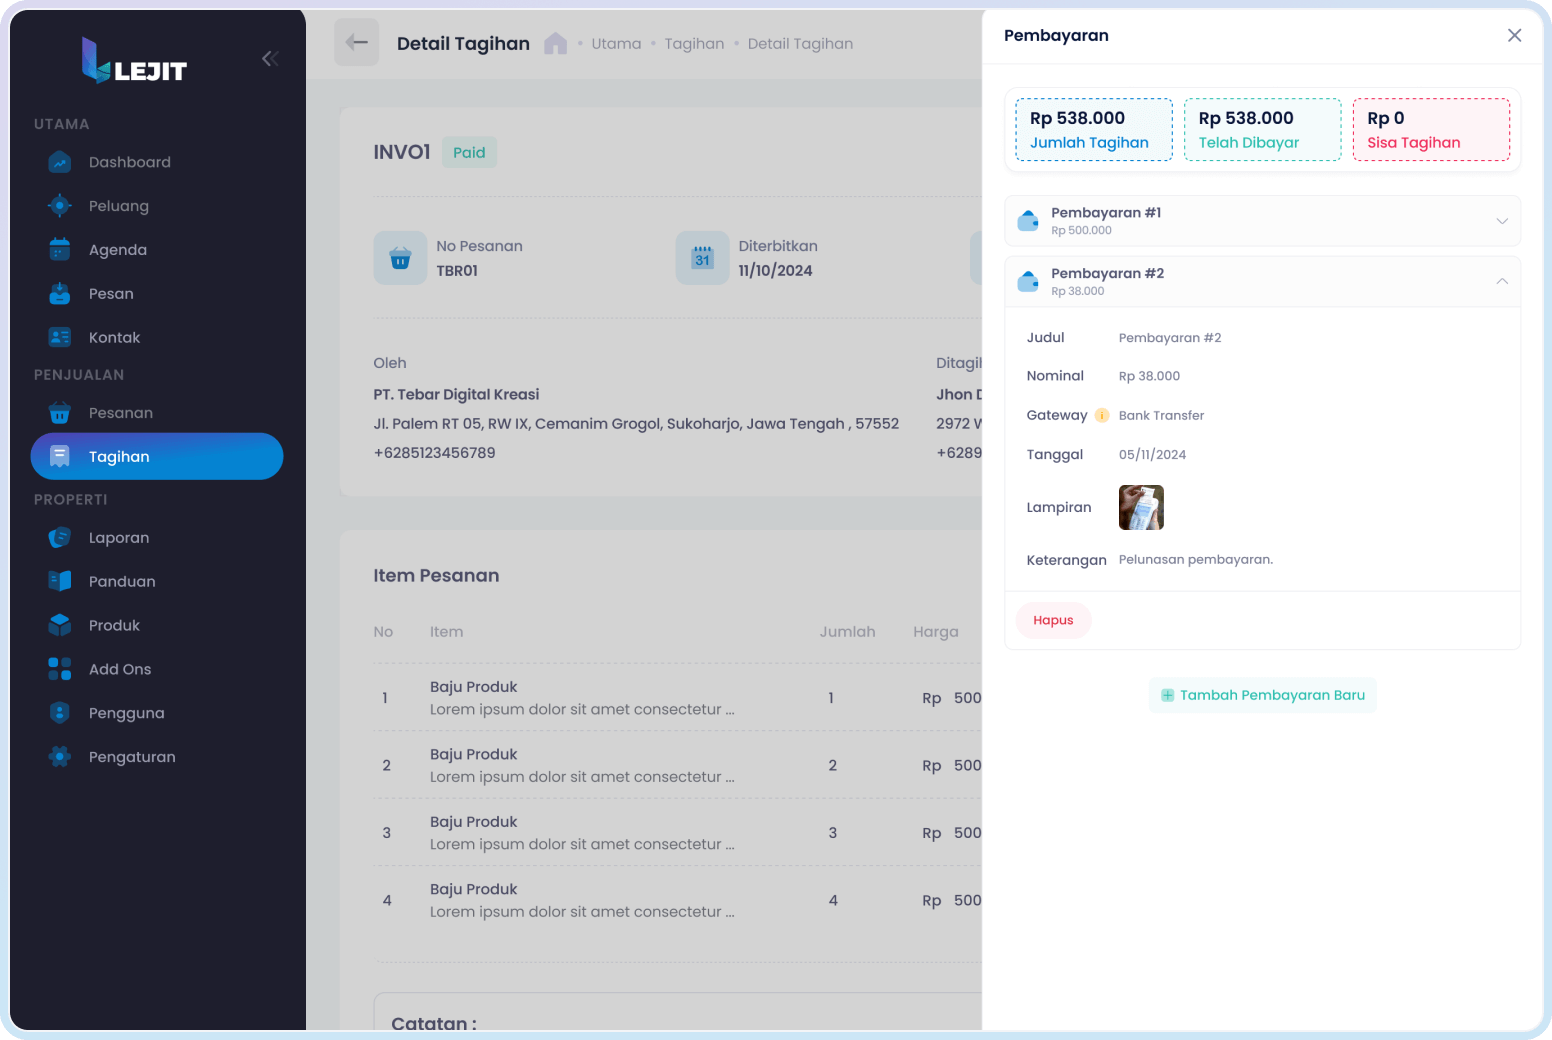Go back using the arrow button
Viewport: 1552px width, 1040px height.
coord(356,43)
